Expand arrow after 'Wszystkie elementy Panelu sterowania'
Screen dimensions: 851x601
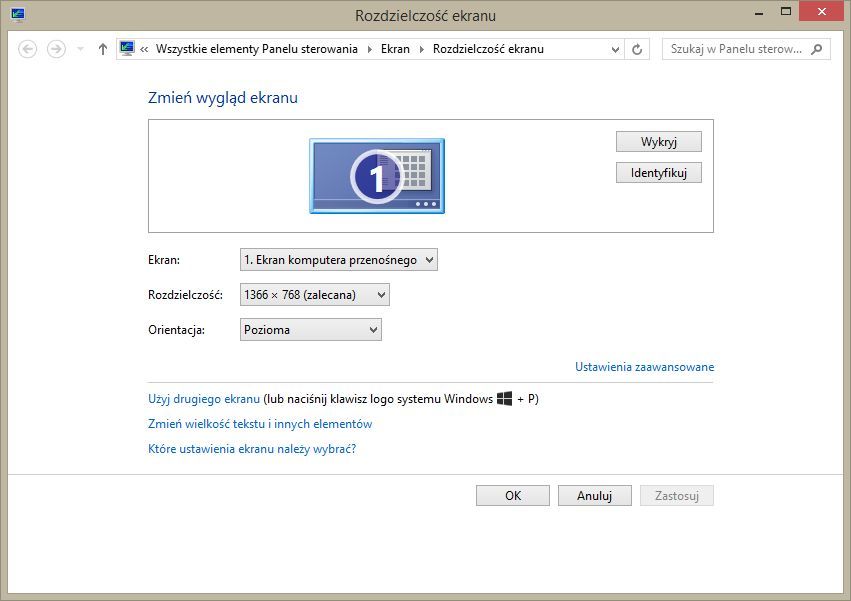point(369,49)
